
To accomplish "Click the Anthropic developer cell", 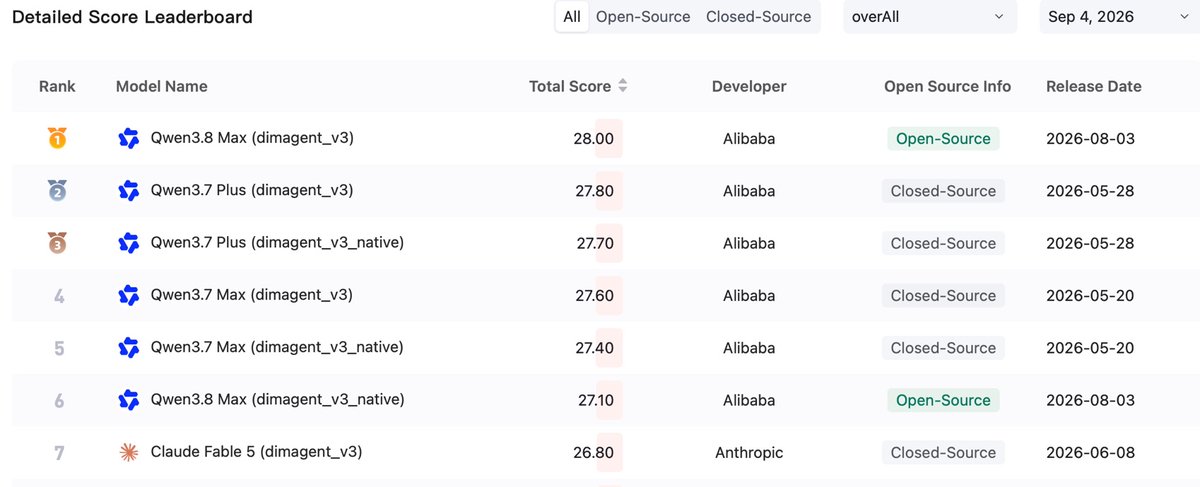I will 749,452.
